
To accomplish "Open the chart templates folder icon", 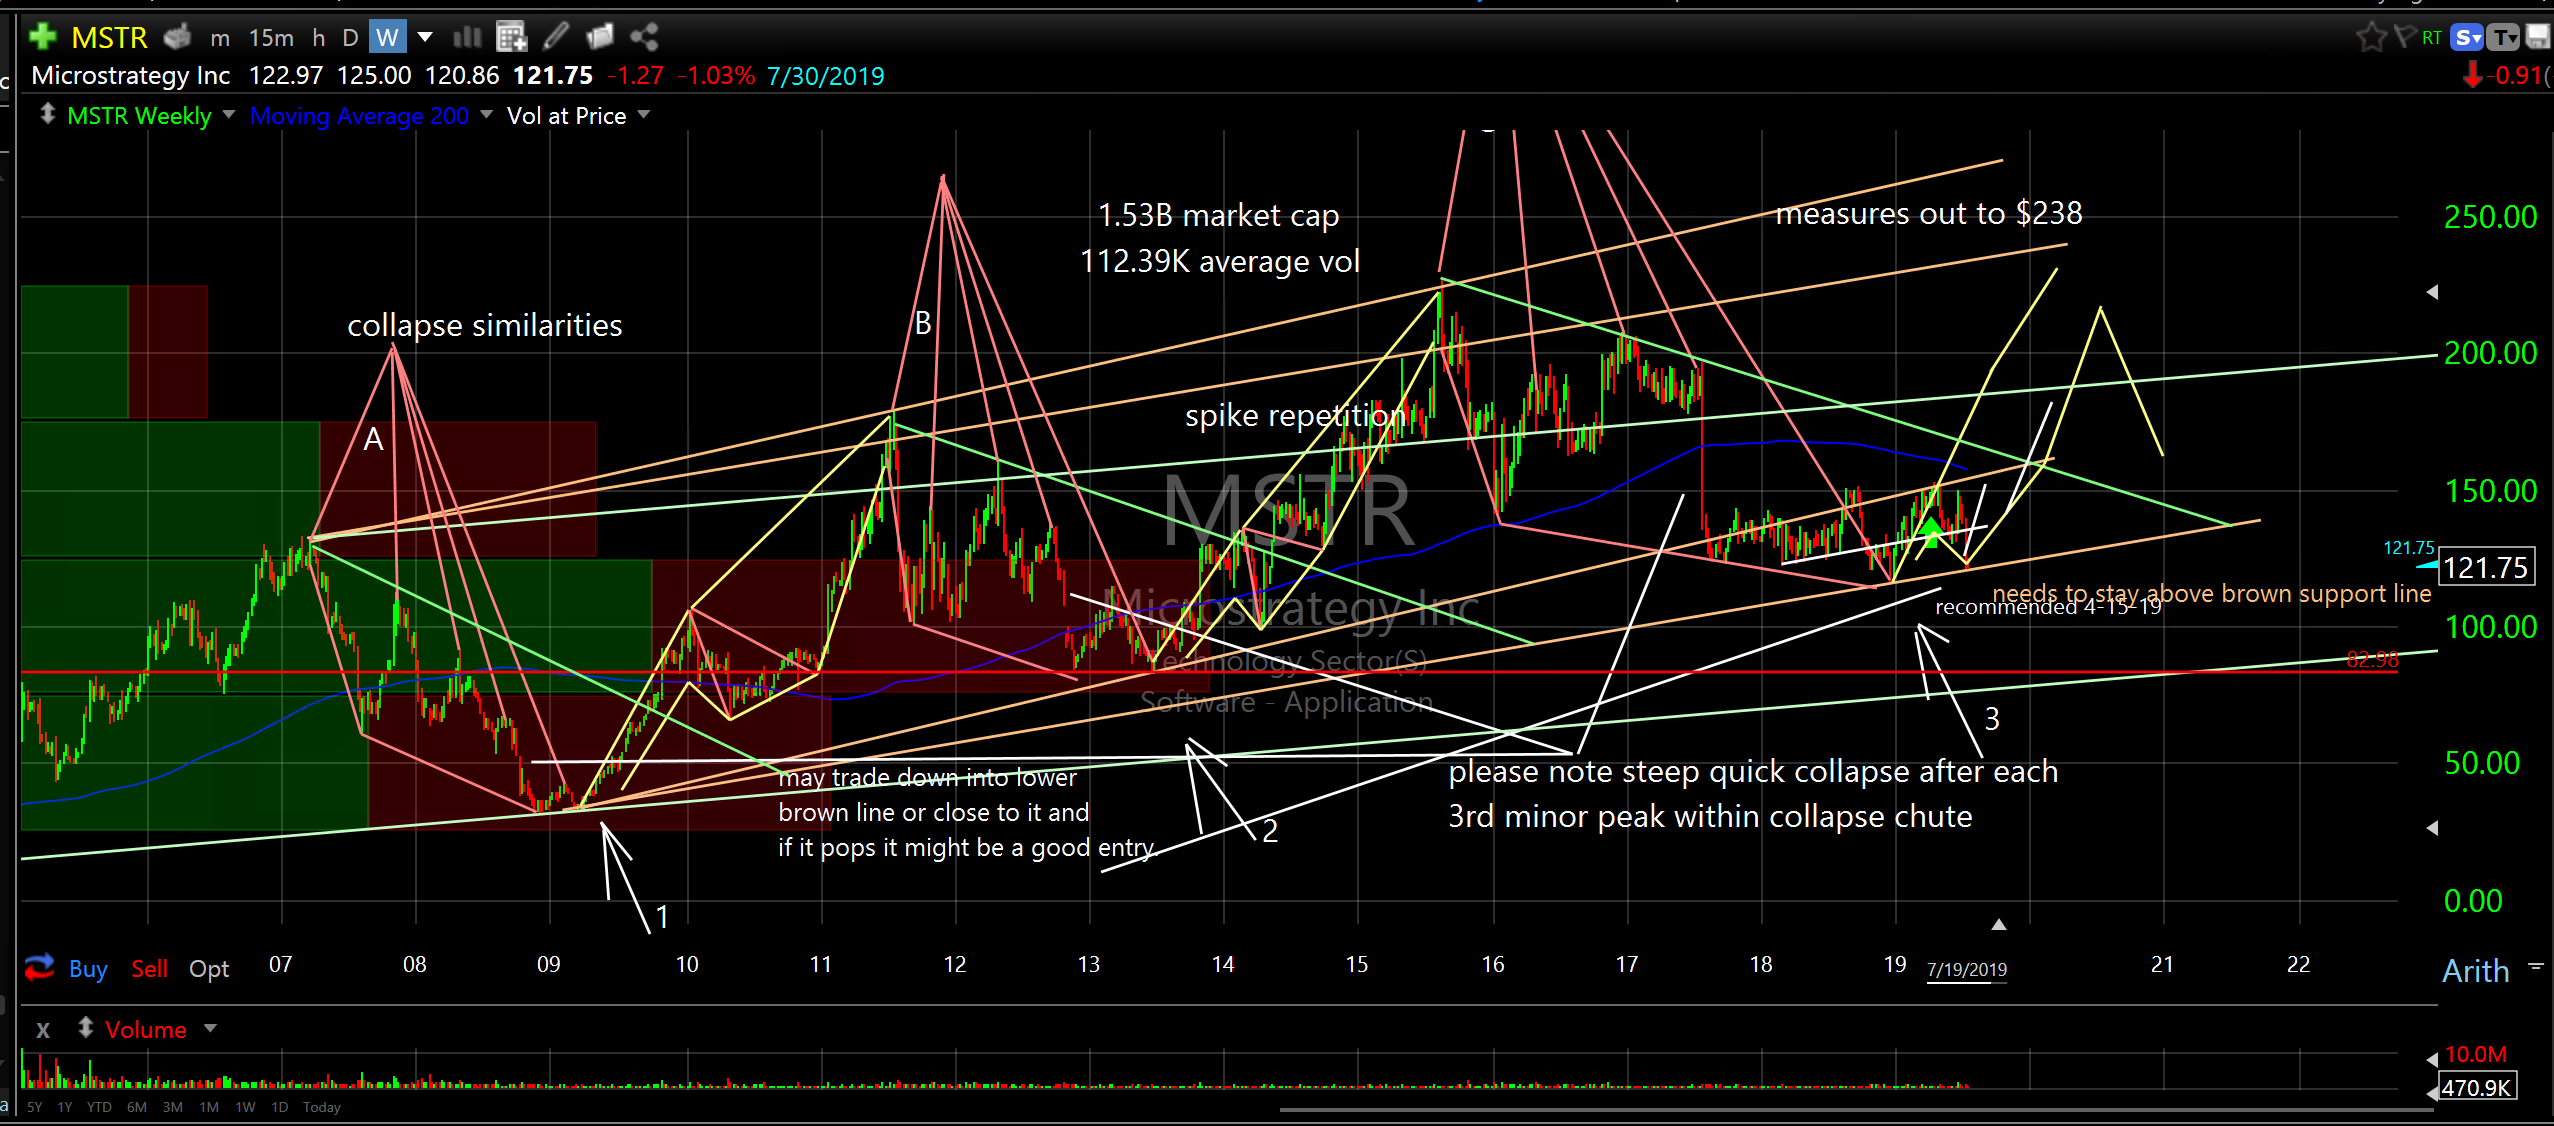I will [x=600, y=37].
